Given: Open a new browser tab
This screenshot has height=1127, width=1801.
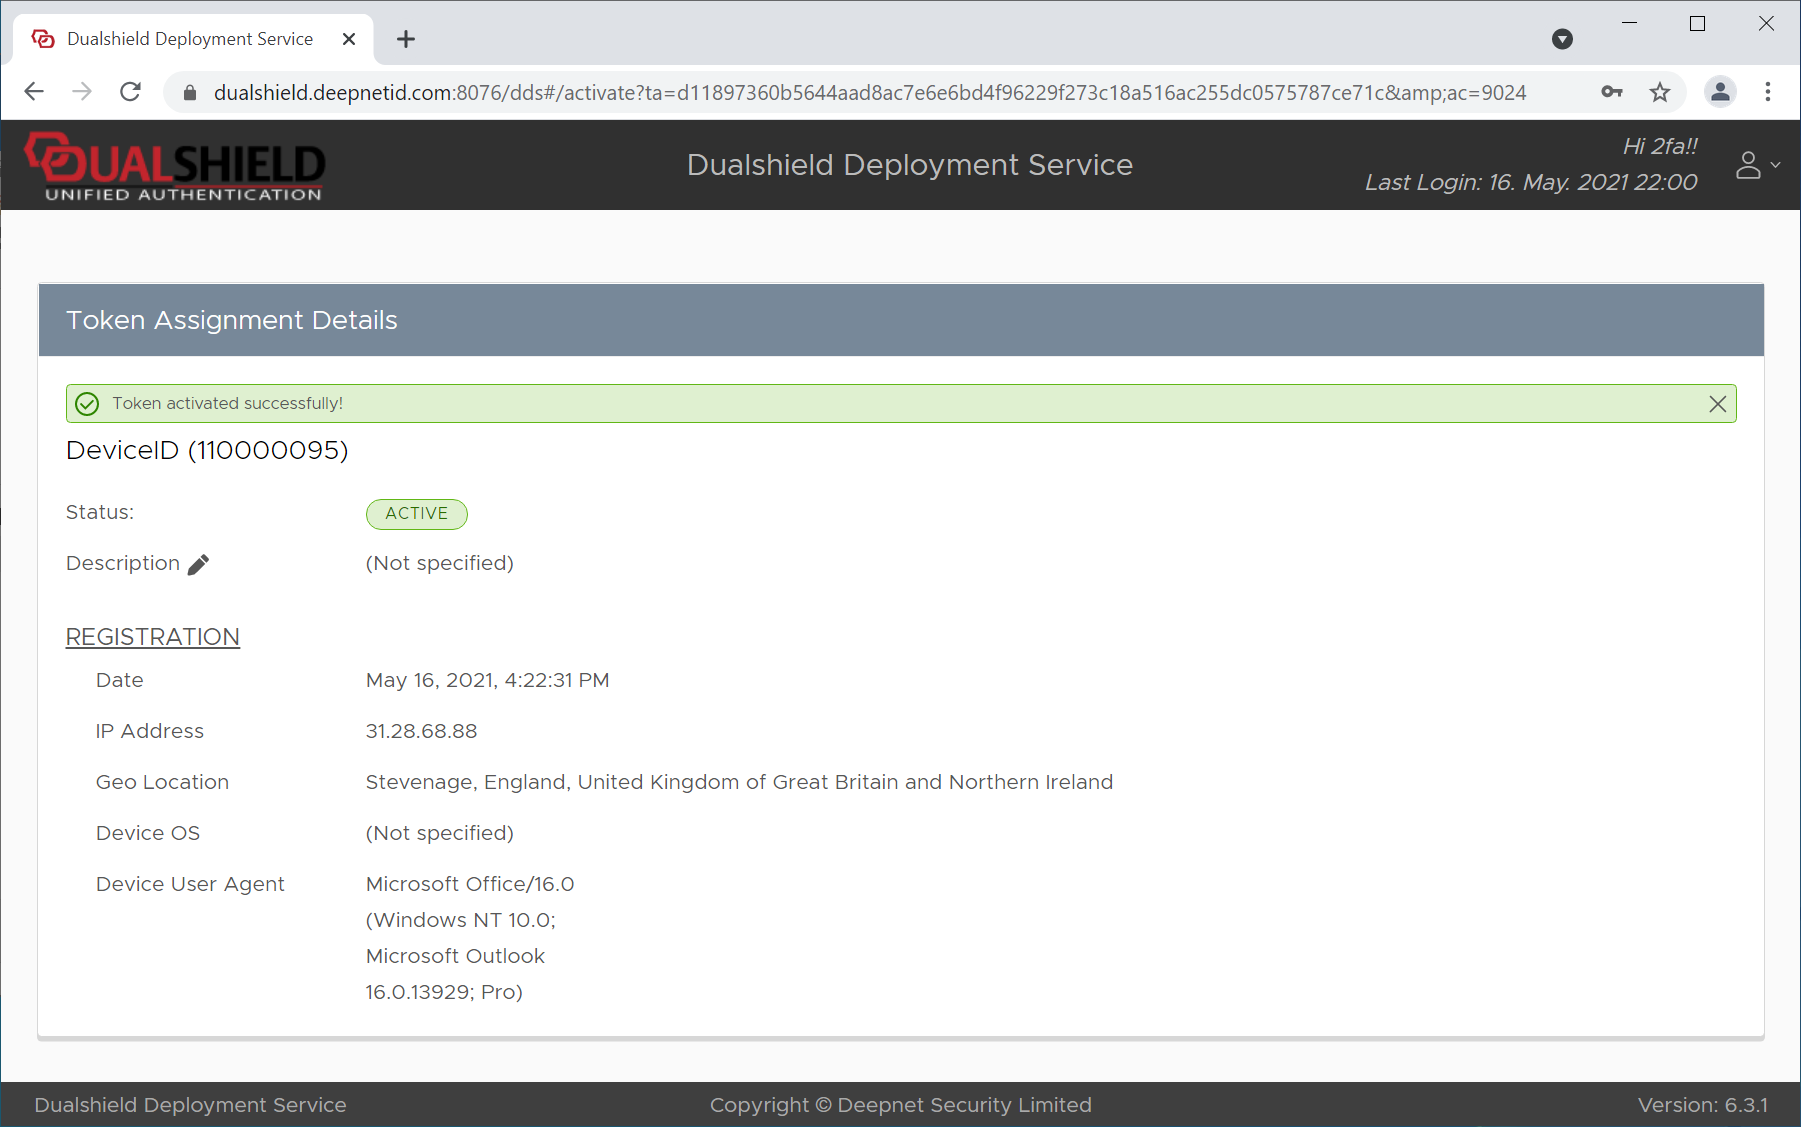Looking at the screenshot, I should pyautogui.click(x=405, y=40).
